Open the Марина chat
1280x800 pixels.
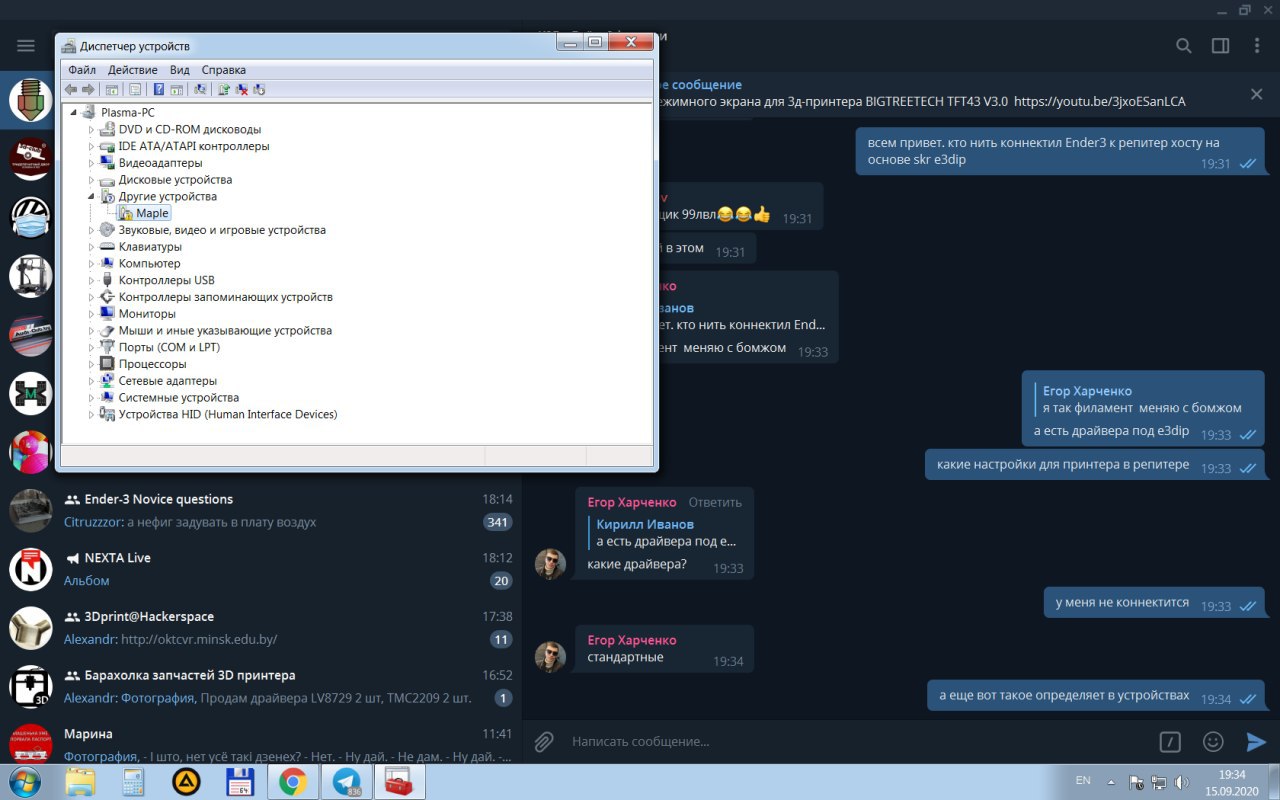coord(261,742)
